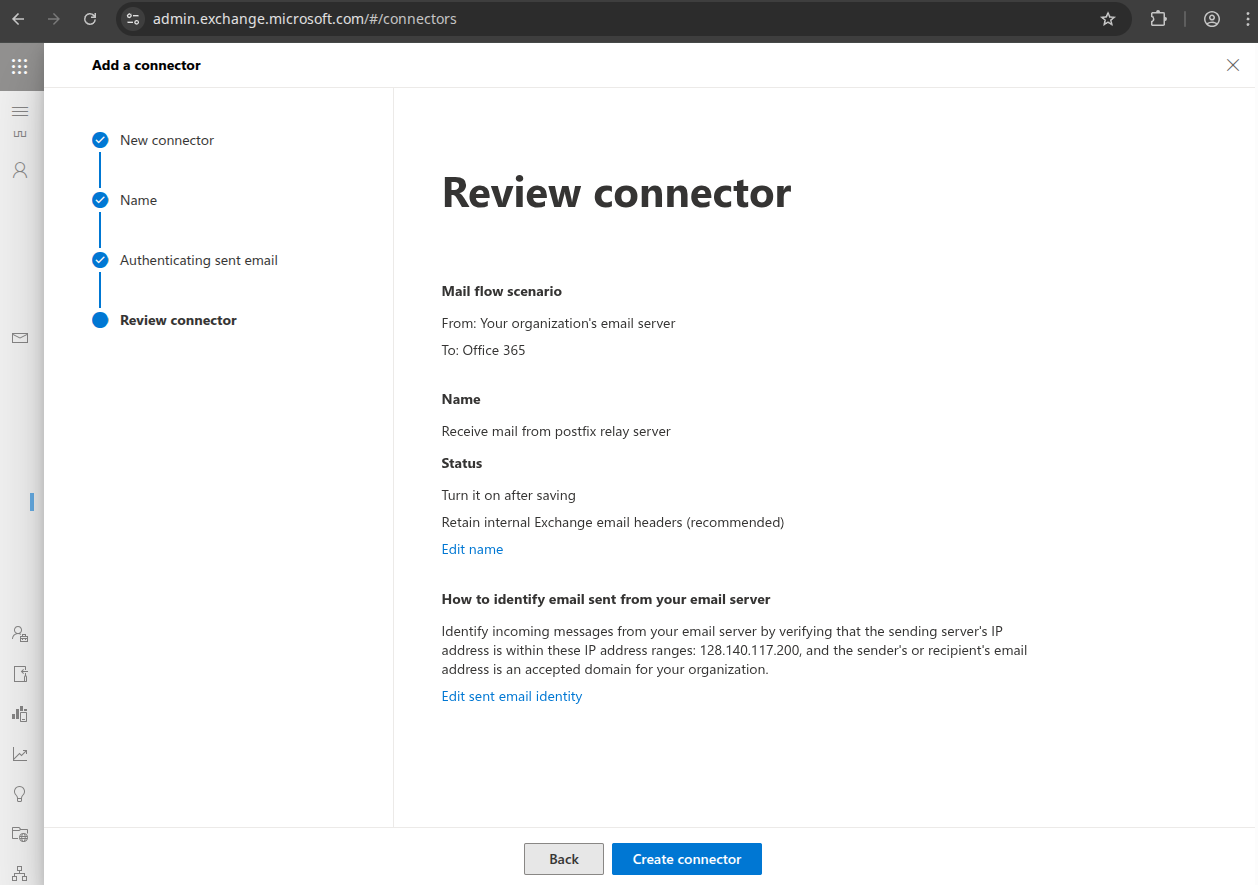Click the Review connector heading
Image resolution: width=1258 pixels, height=885 pixels.
tap(616, 192)
